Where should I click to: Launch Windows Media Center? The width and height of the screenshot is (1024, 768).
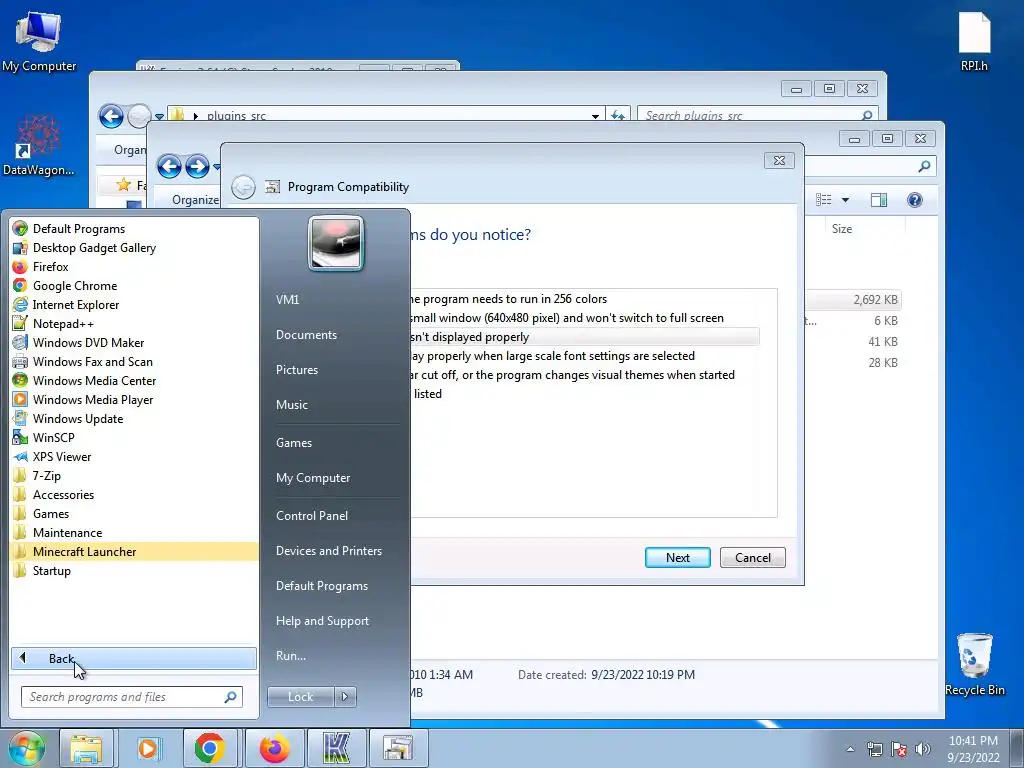click(x=94, y=380)
